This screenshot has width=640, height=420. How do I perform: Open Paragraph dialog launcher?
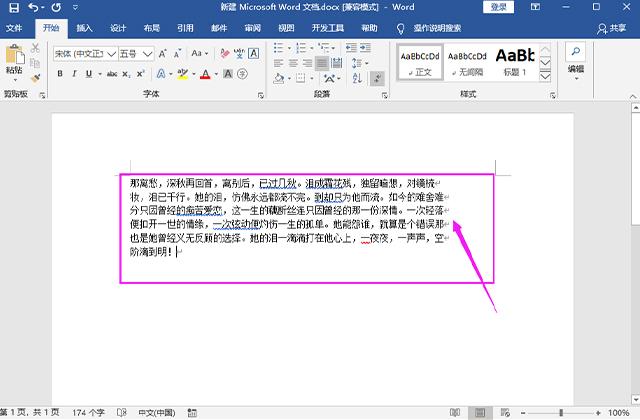(x=384, y=95)
